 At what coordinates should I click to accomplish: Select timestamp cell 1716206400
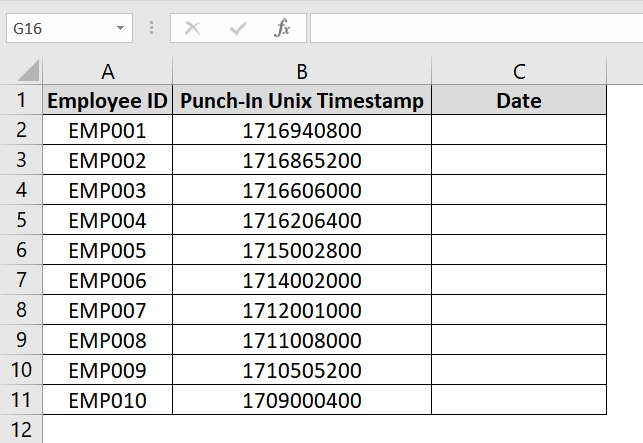click(x=302, y=219)
